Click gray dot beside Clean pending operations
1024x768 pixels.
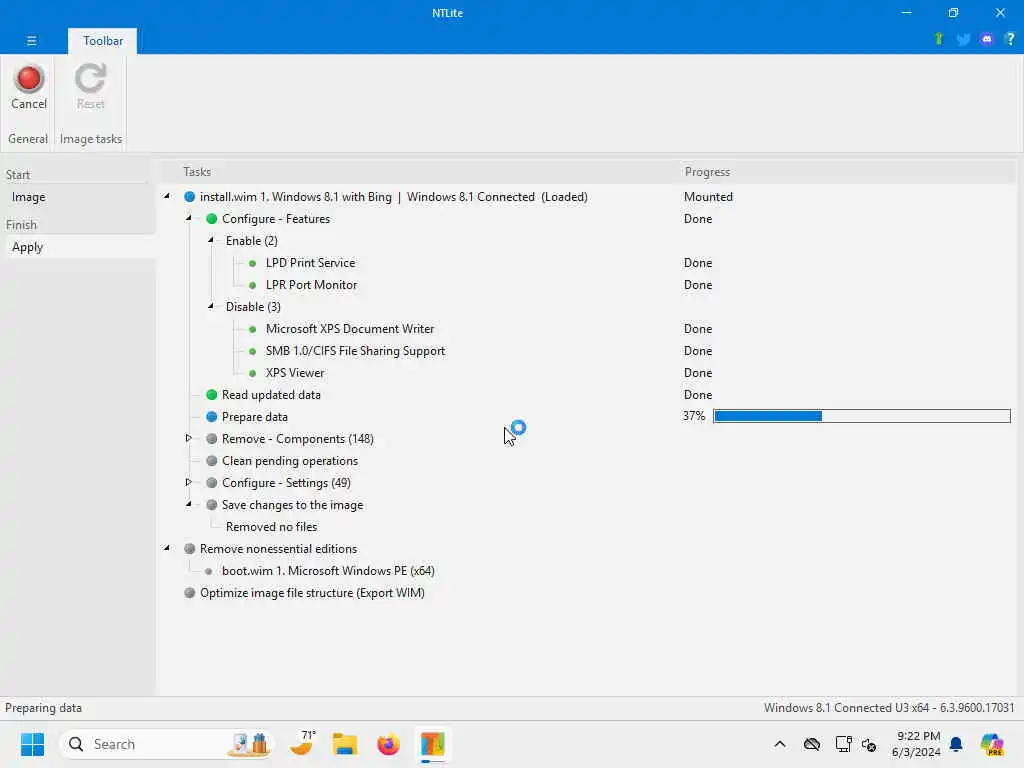tap(212, 460)
